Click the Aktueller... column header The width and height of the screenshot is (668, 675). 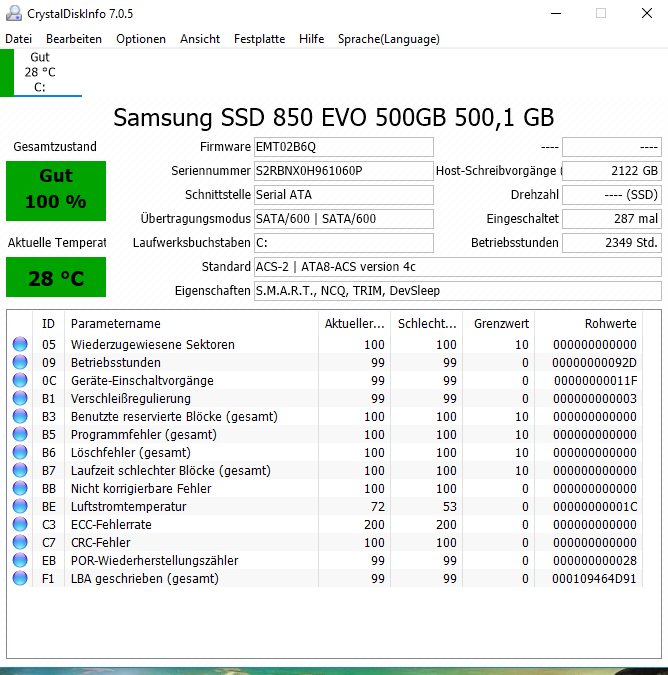pyautogui.click(x=355, y=323)
